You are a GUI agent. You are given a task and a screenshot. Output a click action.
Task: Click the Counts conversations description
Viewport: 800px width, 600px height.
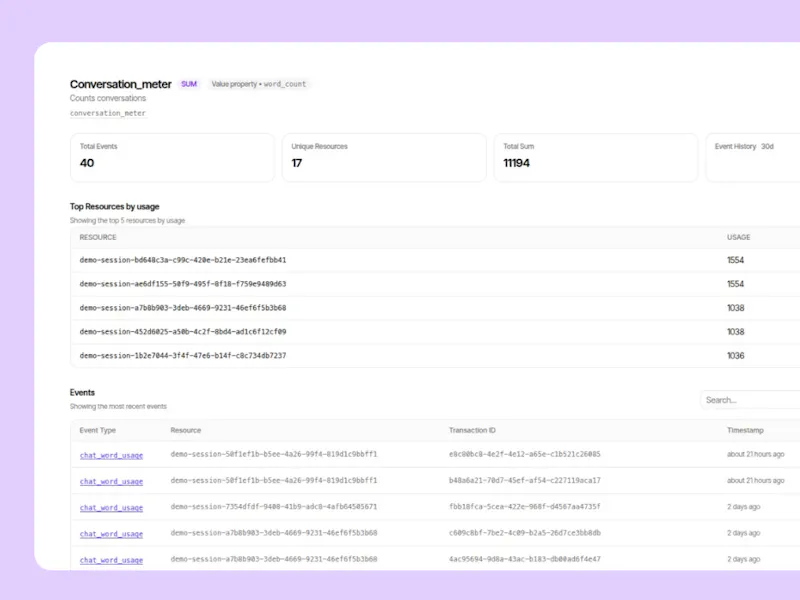(x=108, y=98)
